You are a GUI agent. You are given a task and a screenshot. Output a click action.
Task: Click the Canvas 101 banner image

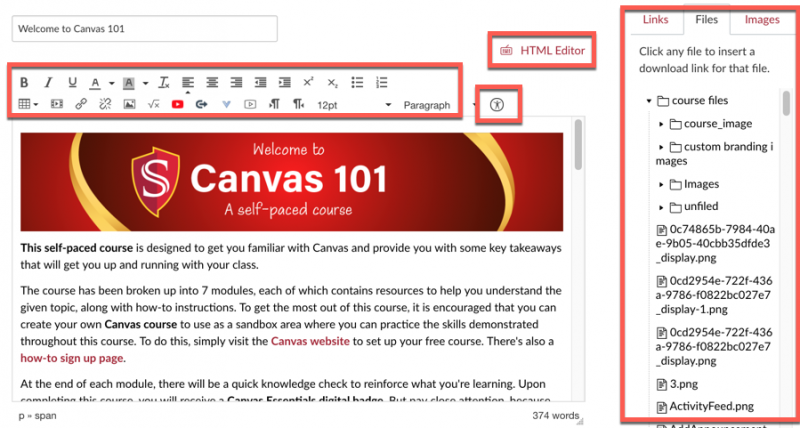(292, 182)
